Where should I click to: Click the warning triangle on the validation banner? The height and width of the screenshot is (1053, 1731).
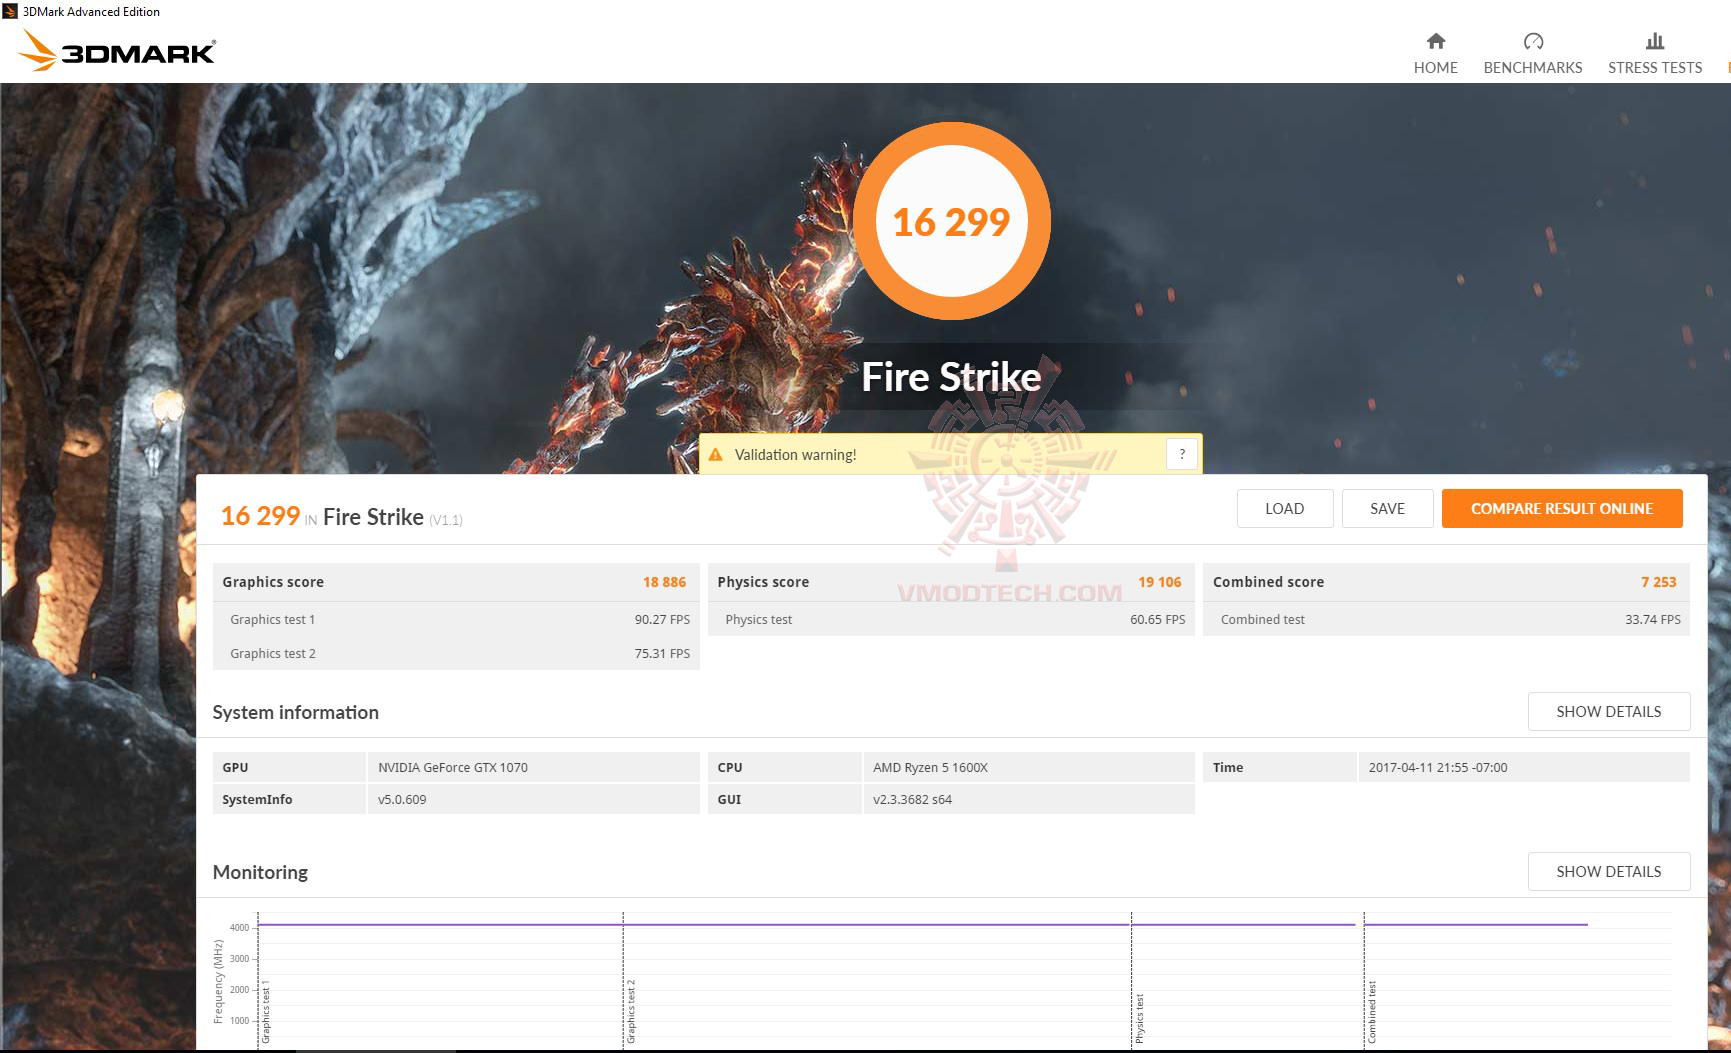click(718, 453)
